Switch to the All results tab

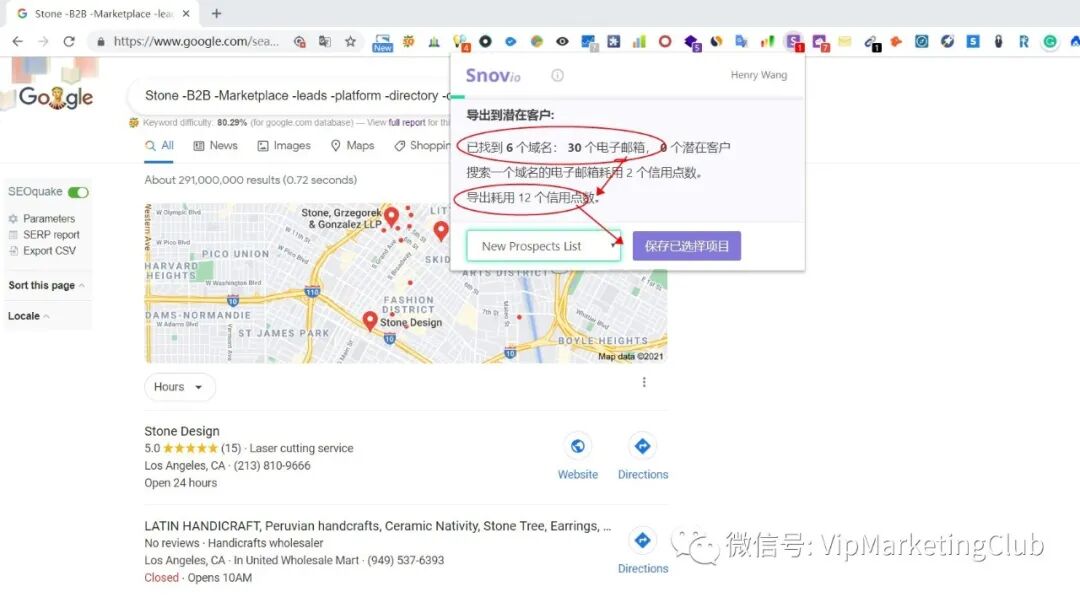pyautogui.click(x=159, y=146)
